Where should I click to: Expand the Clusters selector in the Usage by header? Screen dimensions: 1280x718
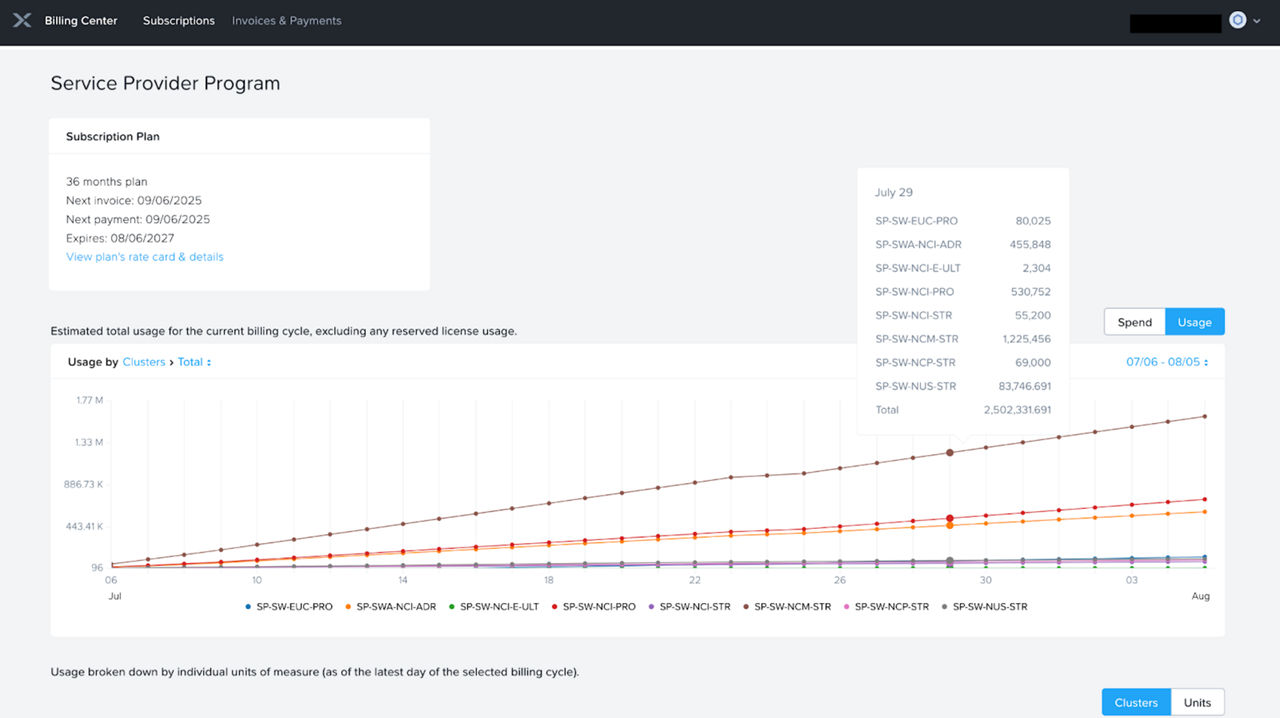click(x=144, y=361)
